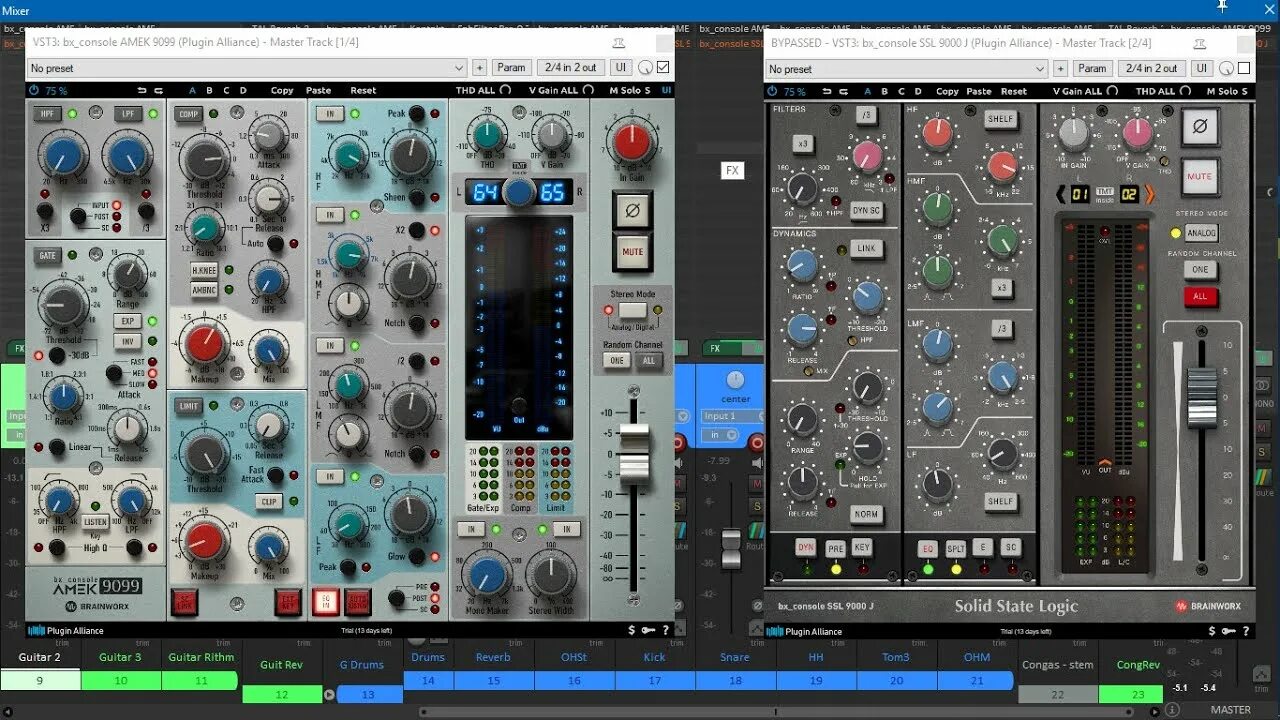Click the AMEK compressor Threshold knob
Image resolution: width=1280 pixels, height=720 pixels.
click(205, 160)
